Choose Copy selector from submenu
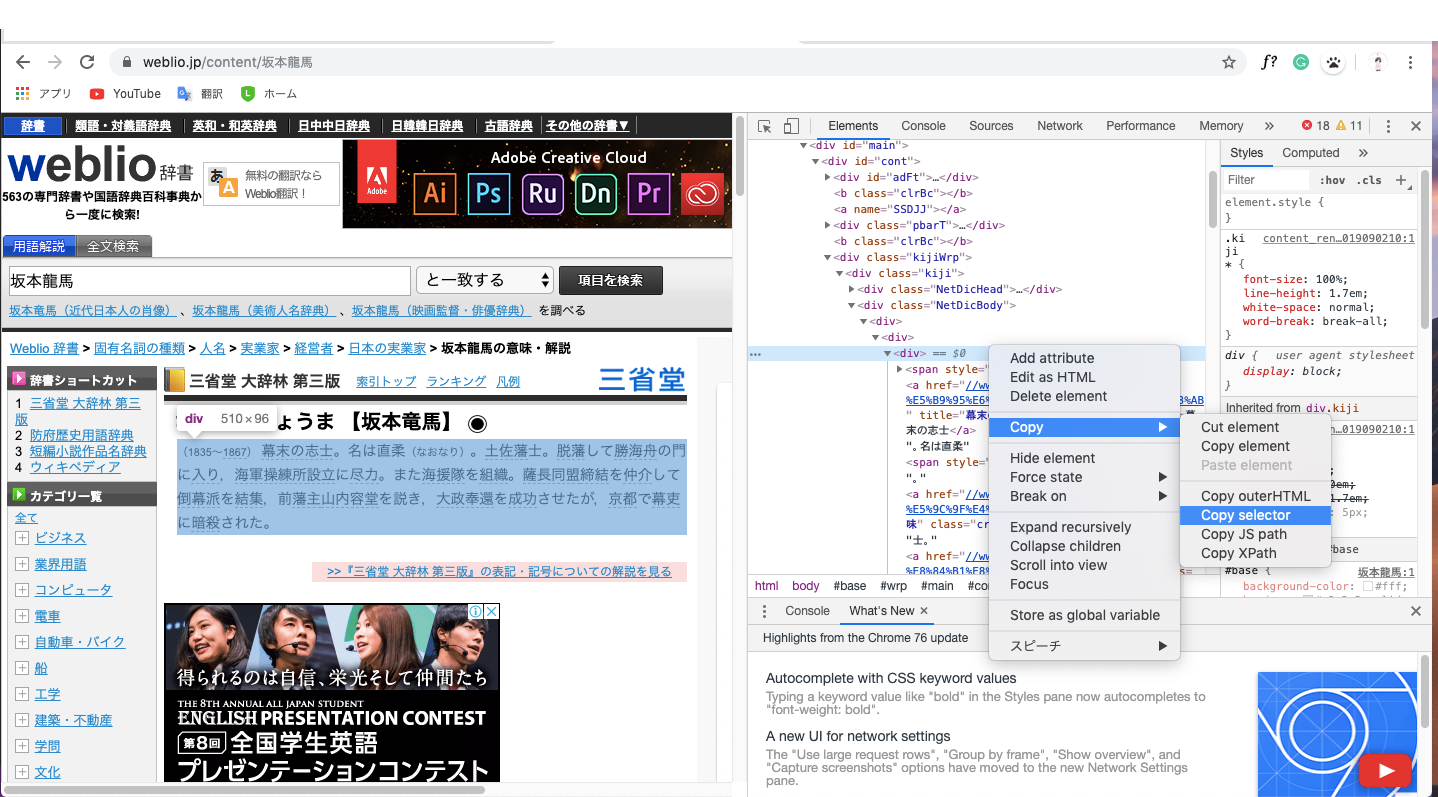The image size is (1438, 797). point(1255,515)
